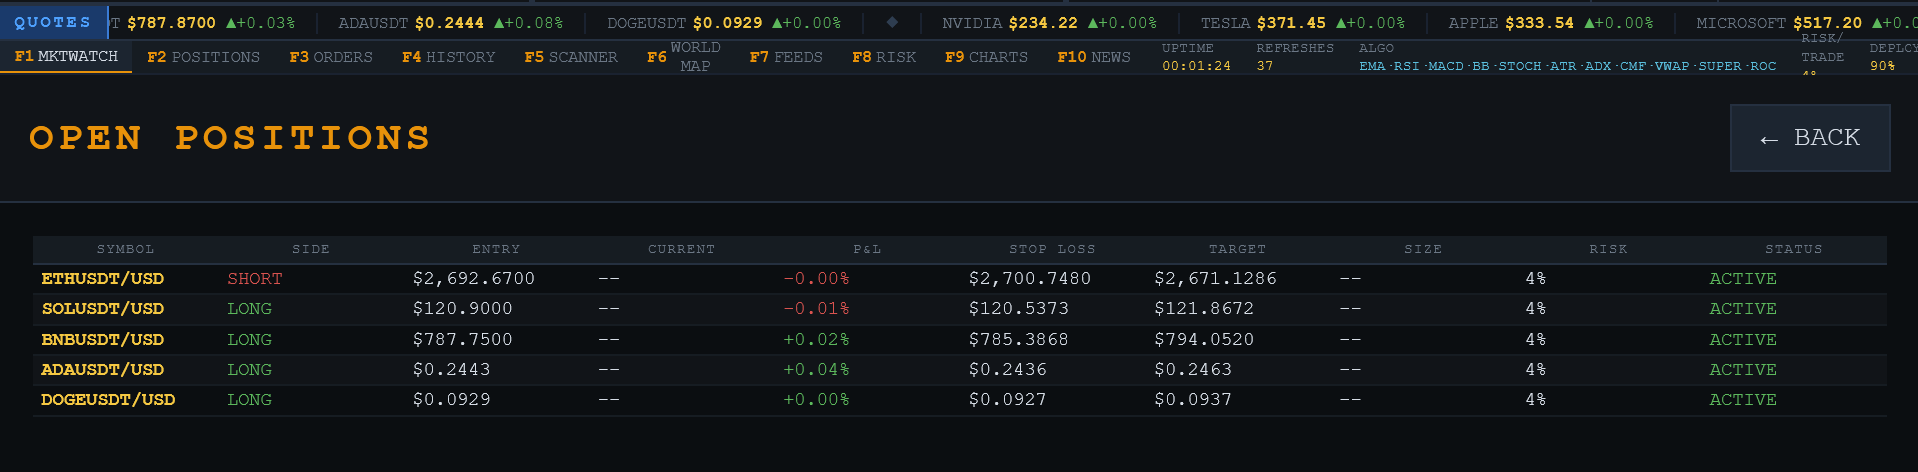Click target price $0.0937
Screen dimensions: 1918x472
point(1193,400)
